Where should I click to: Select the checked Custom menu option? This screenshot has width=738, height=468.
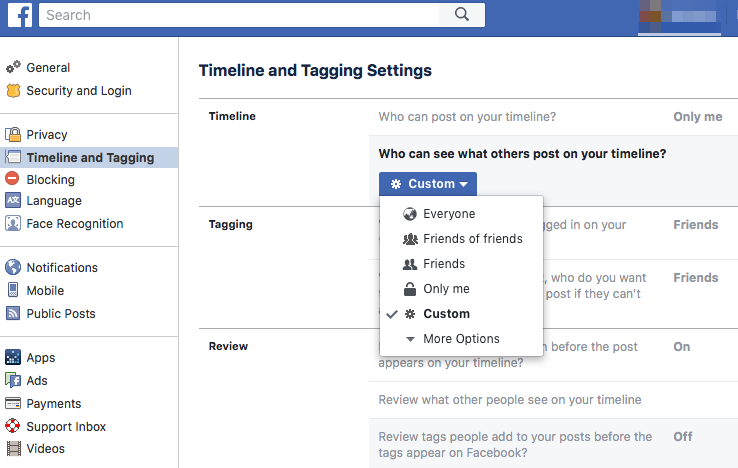(x=446, y=314)
